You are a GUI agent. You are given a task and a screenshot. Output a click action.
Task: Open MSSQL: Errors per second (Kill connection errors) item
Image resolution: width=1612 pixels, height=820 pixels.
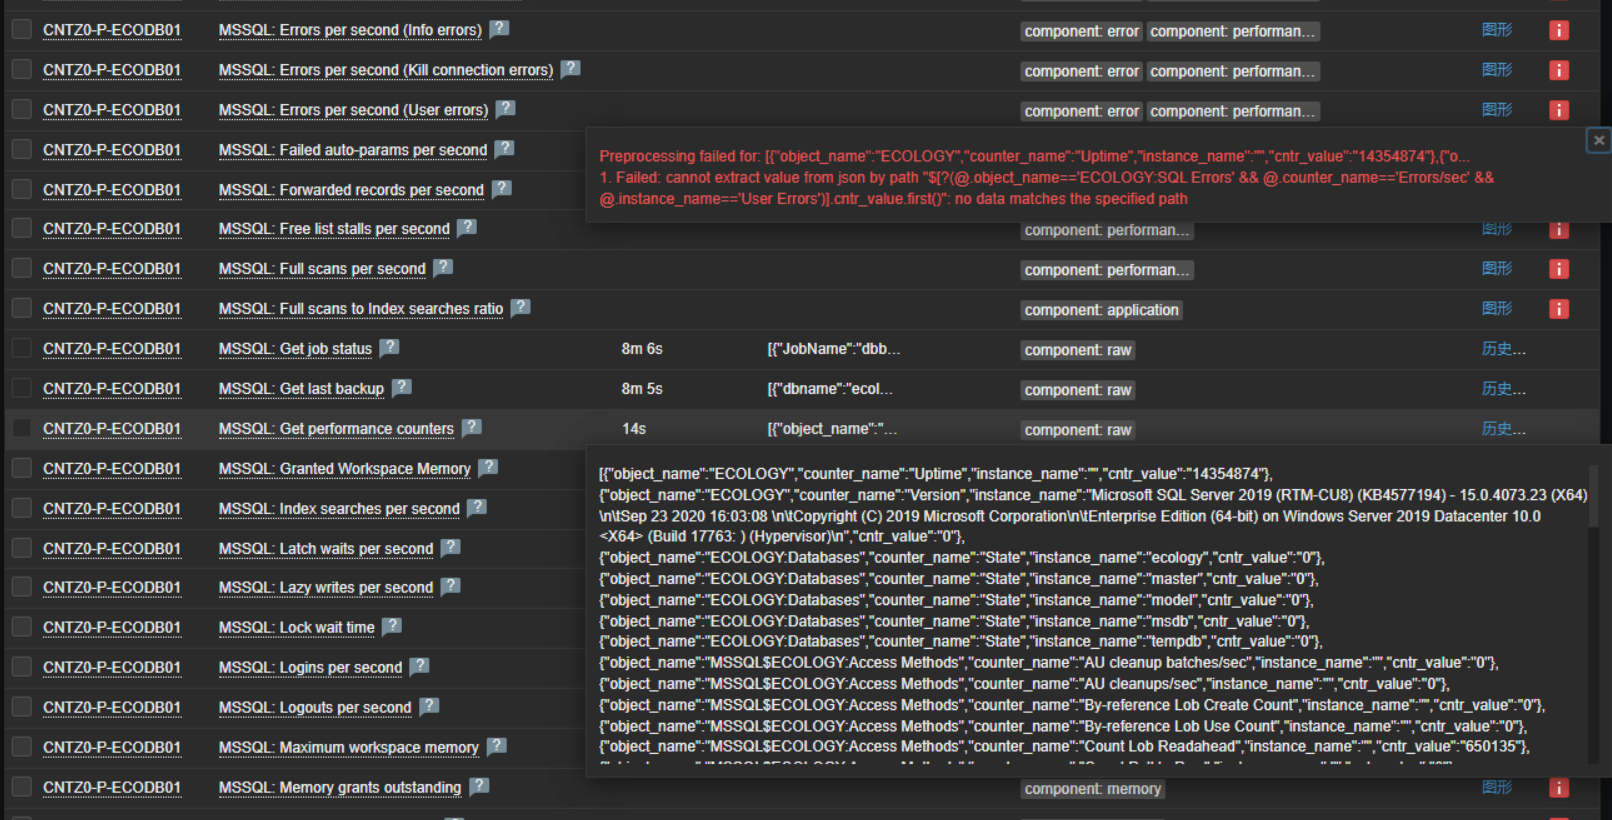pyautogui.click(x=386, y=70)
